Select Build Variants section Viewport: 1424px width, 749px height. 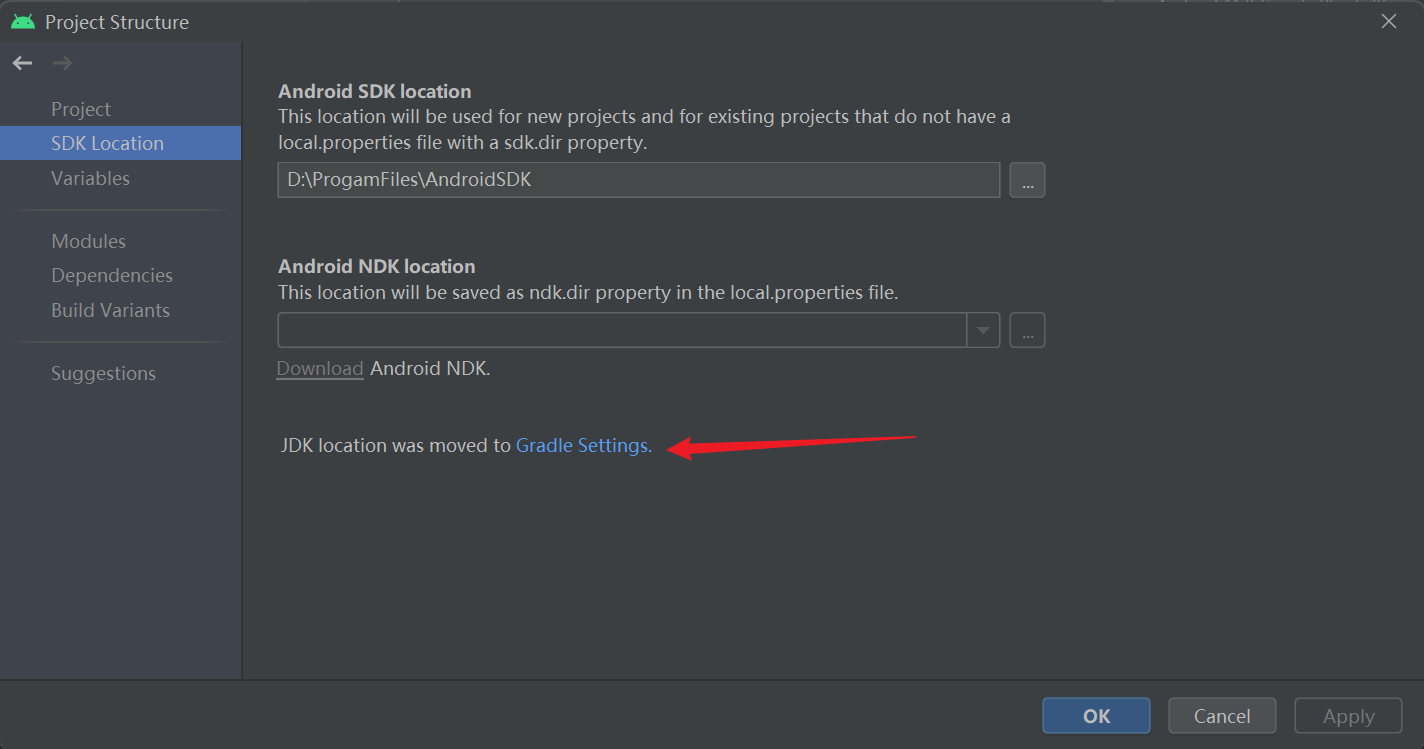click(x=110, y=310)
